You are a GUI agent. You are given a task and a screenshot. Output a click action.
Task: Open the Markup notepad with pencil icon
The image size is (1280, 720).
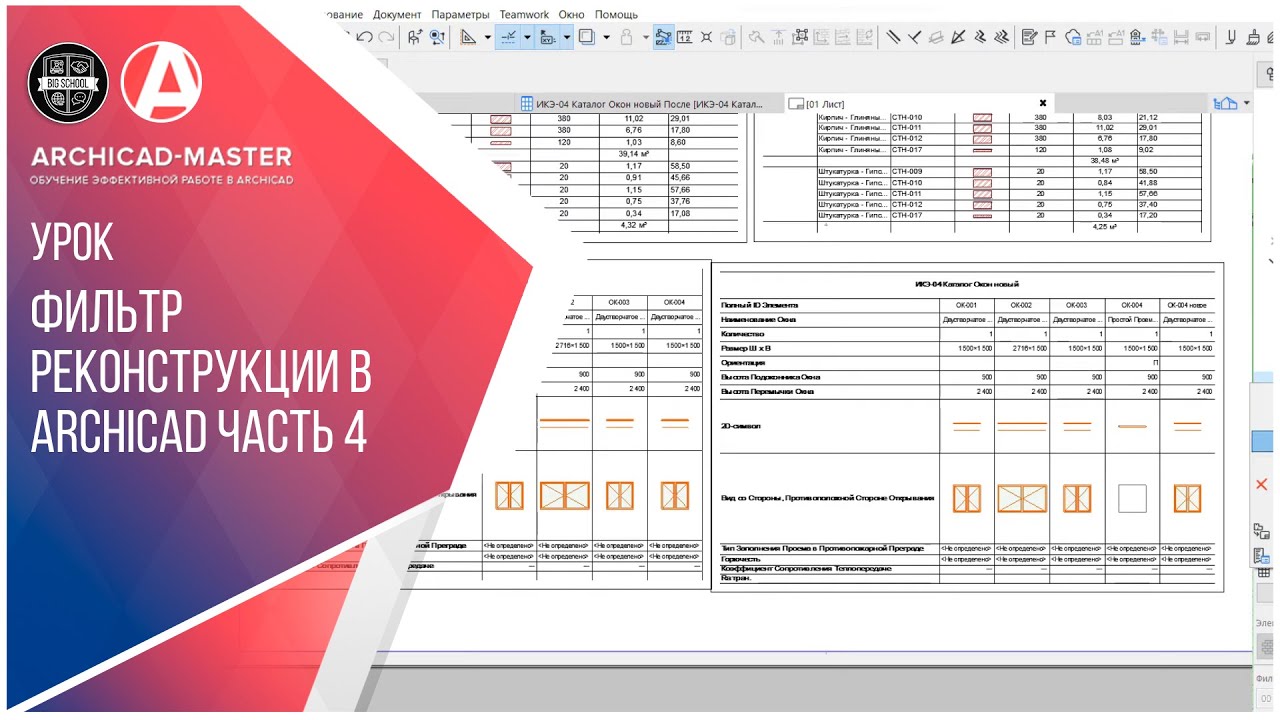[1029, 37]
